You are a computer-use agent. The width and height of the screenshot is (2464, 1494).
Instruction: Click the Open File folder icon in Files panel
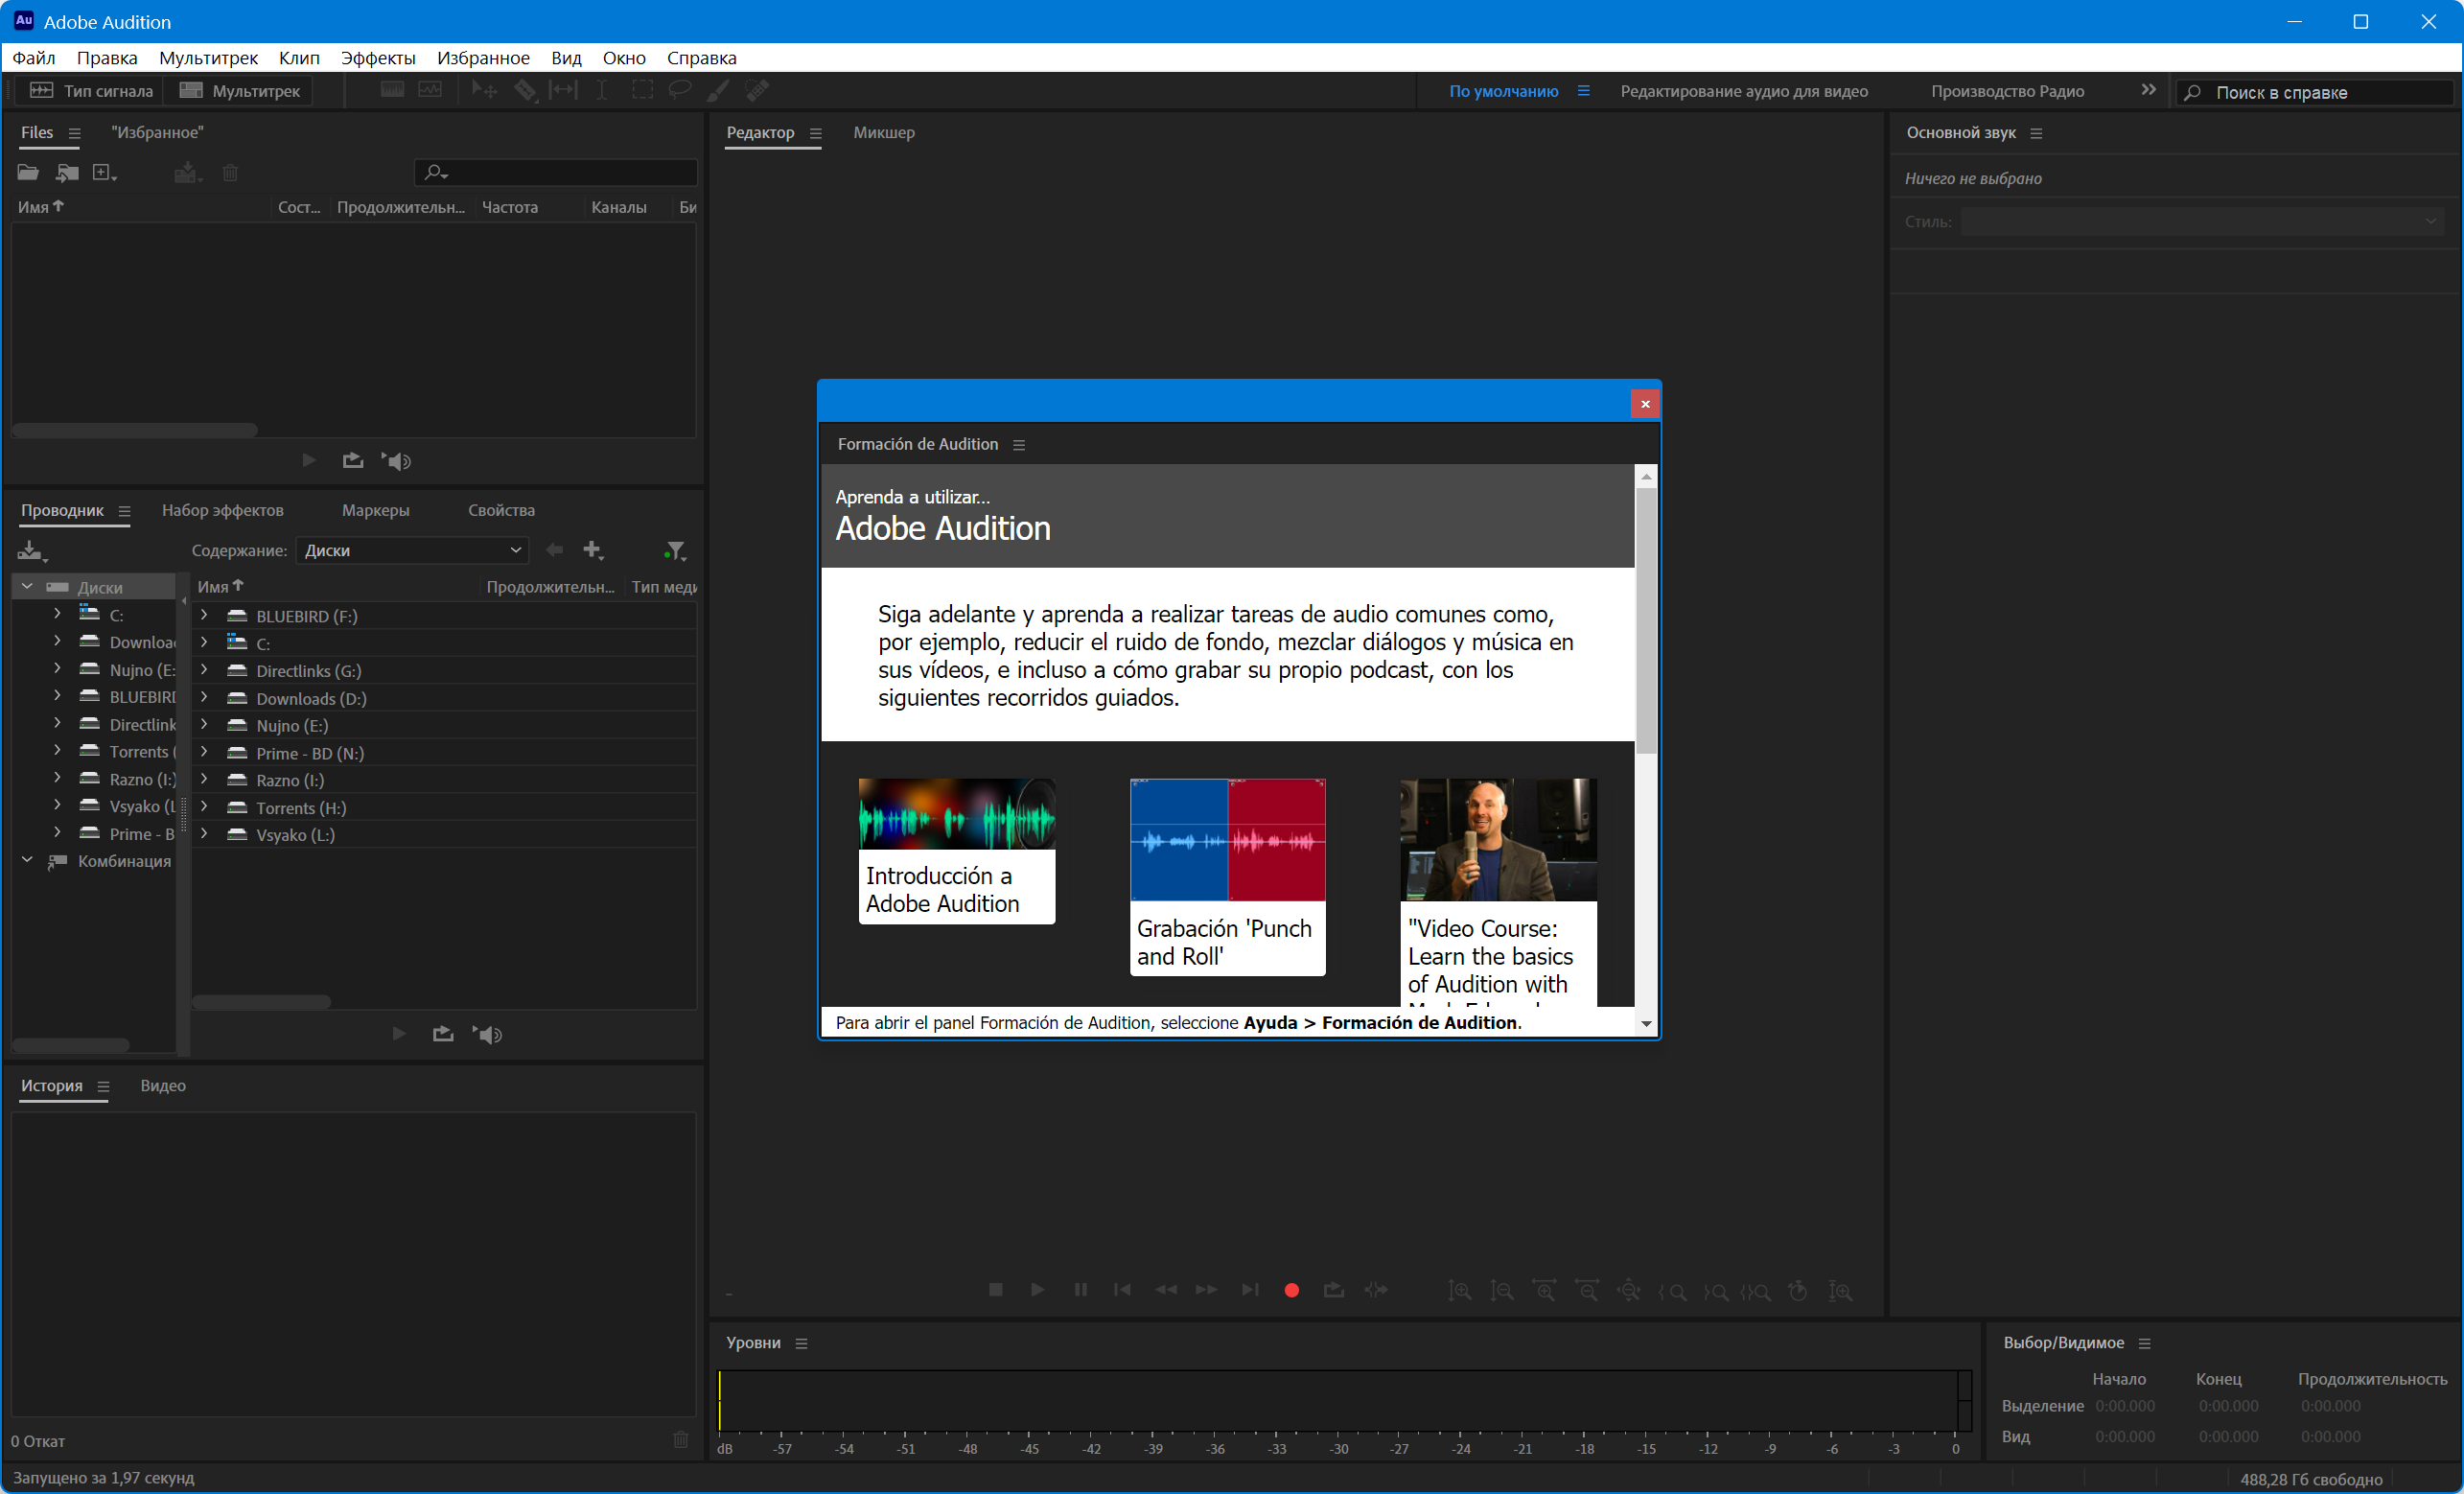click(28, 173)
